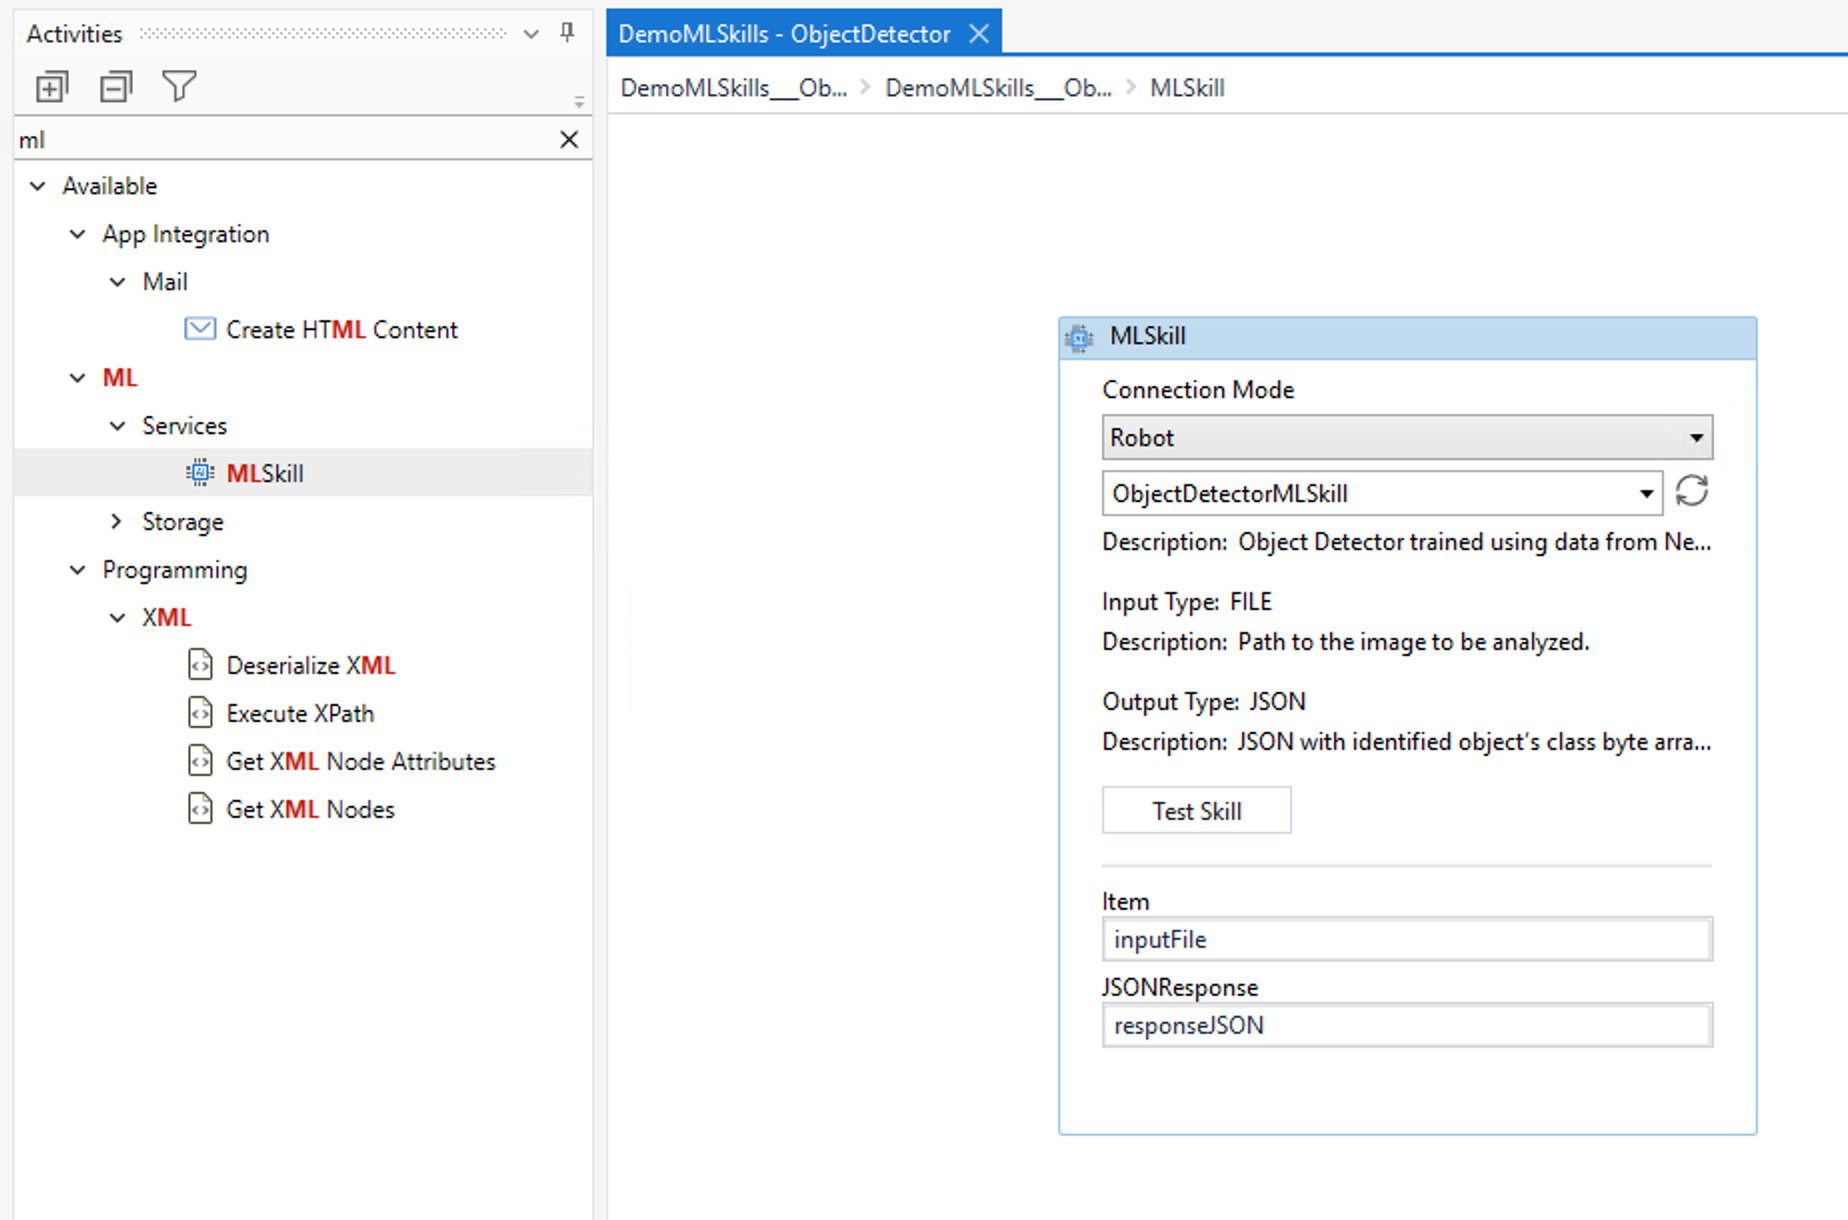1848x1220 pixels.
Task: Collapse the Mail node
Action: tap(118, 282)
